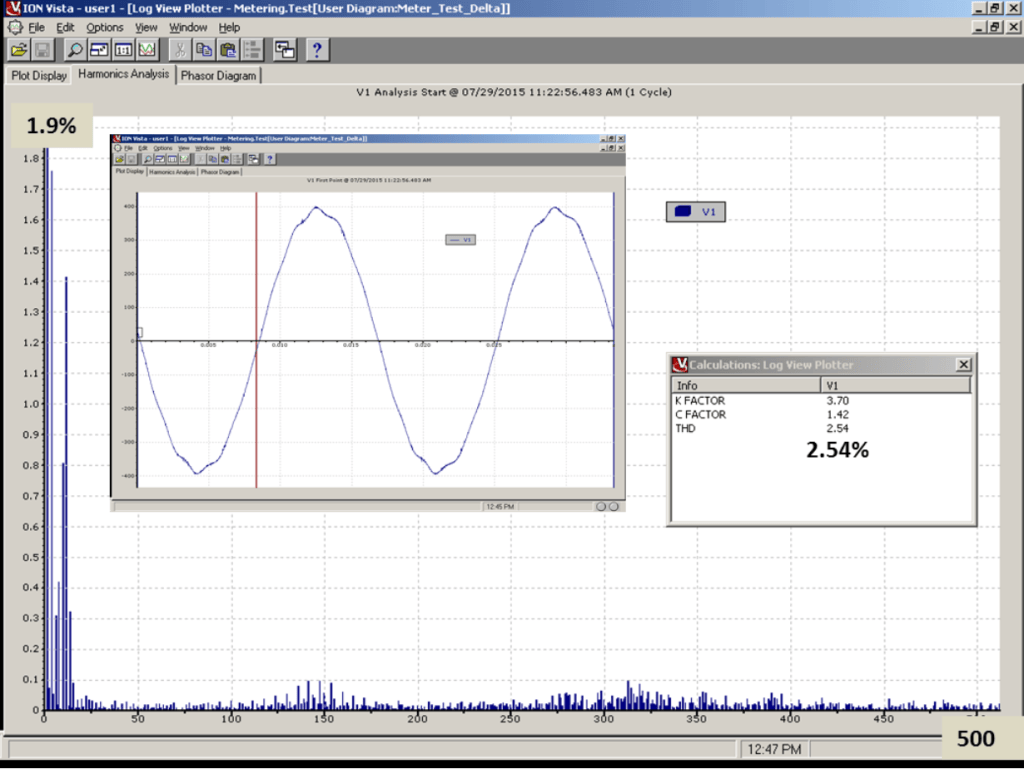Image resolution: width=1024 pixels, height=769 pixels.
Task: Click the cascading windows toolbar icon
Action: (285, 50)
